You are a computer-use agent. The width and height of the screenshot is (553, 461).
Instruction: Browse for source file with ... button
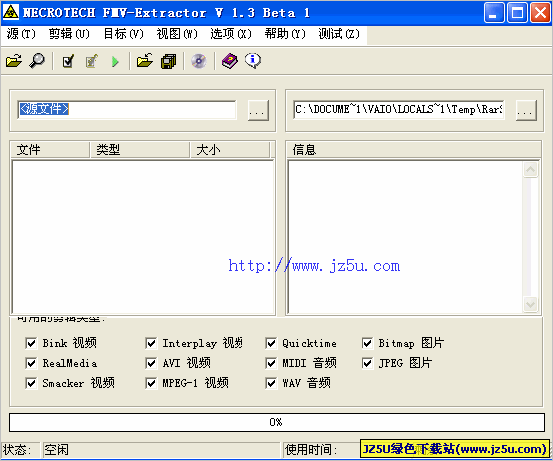tap(258, 110)
